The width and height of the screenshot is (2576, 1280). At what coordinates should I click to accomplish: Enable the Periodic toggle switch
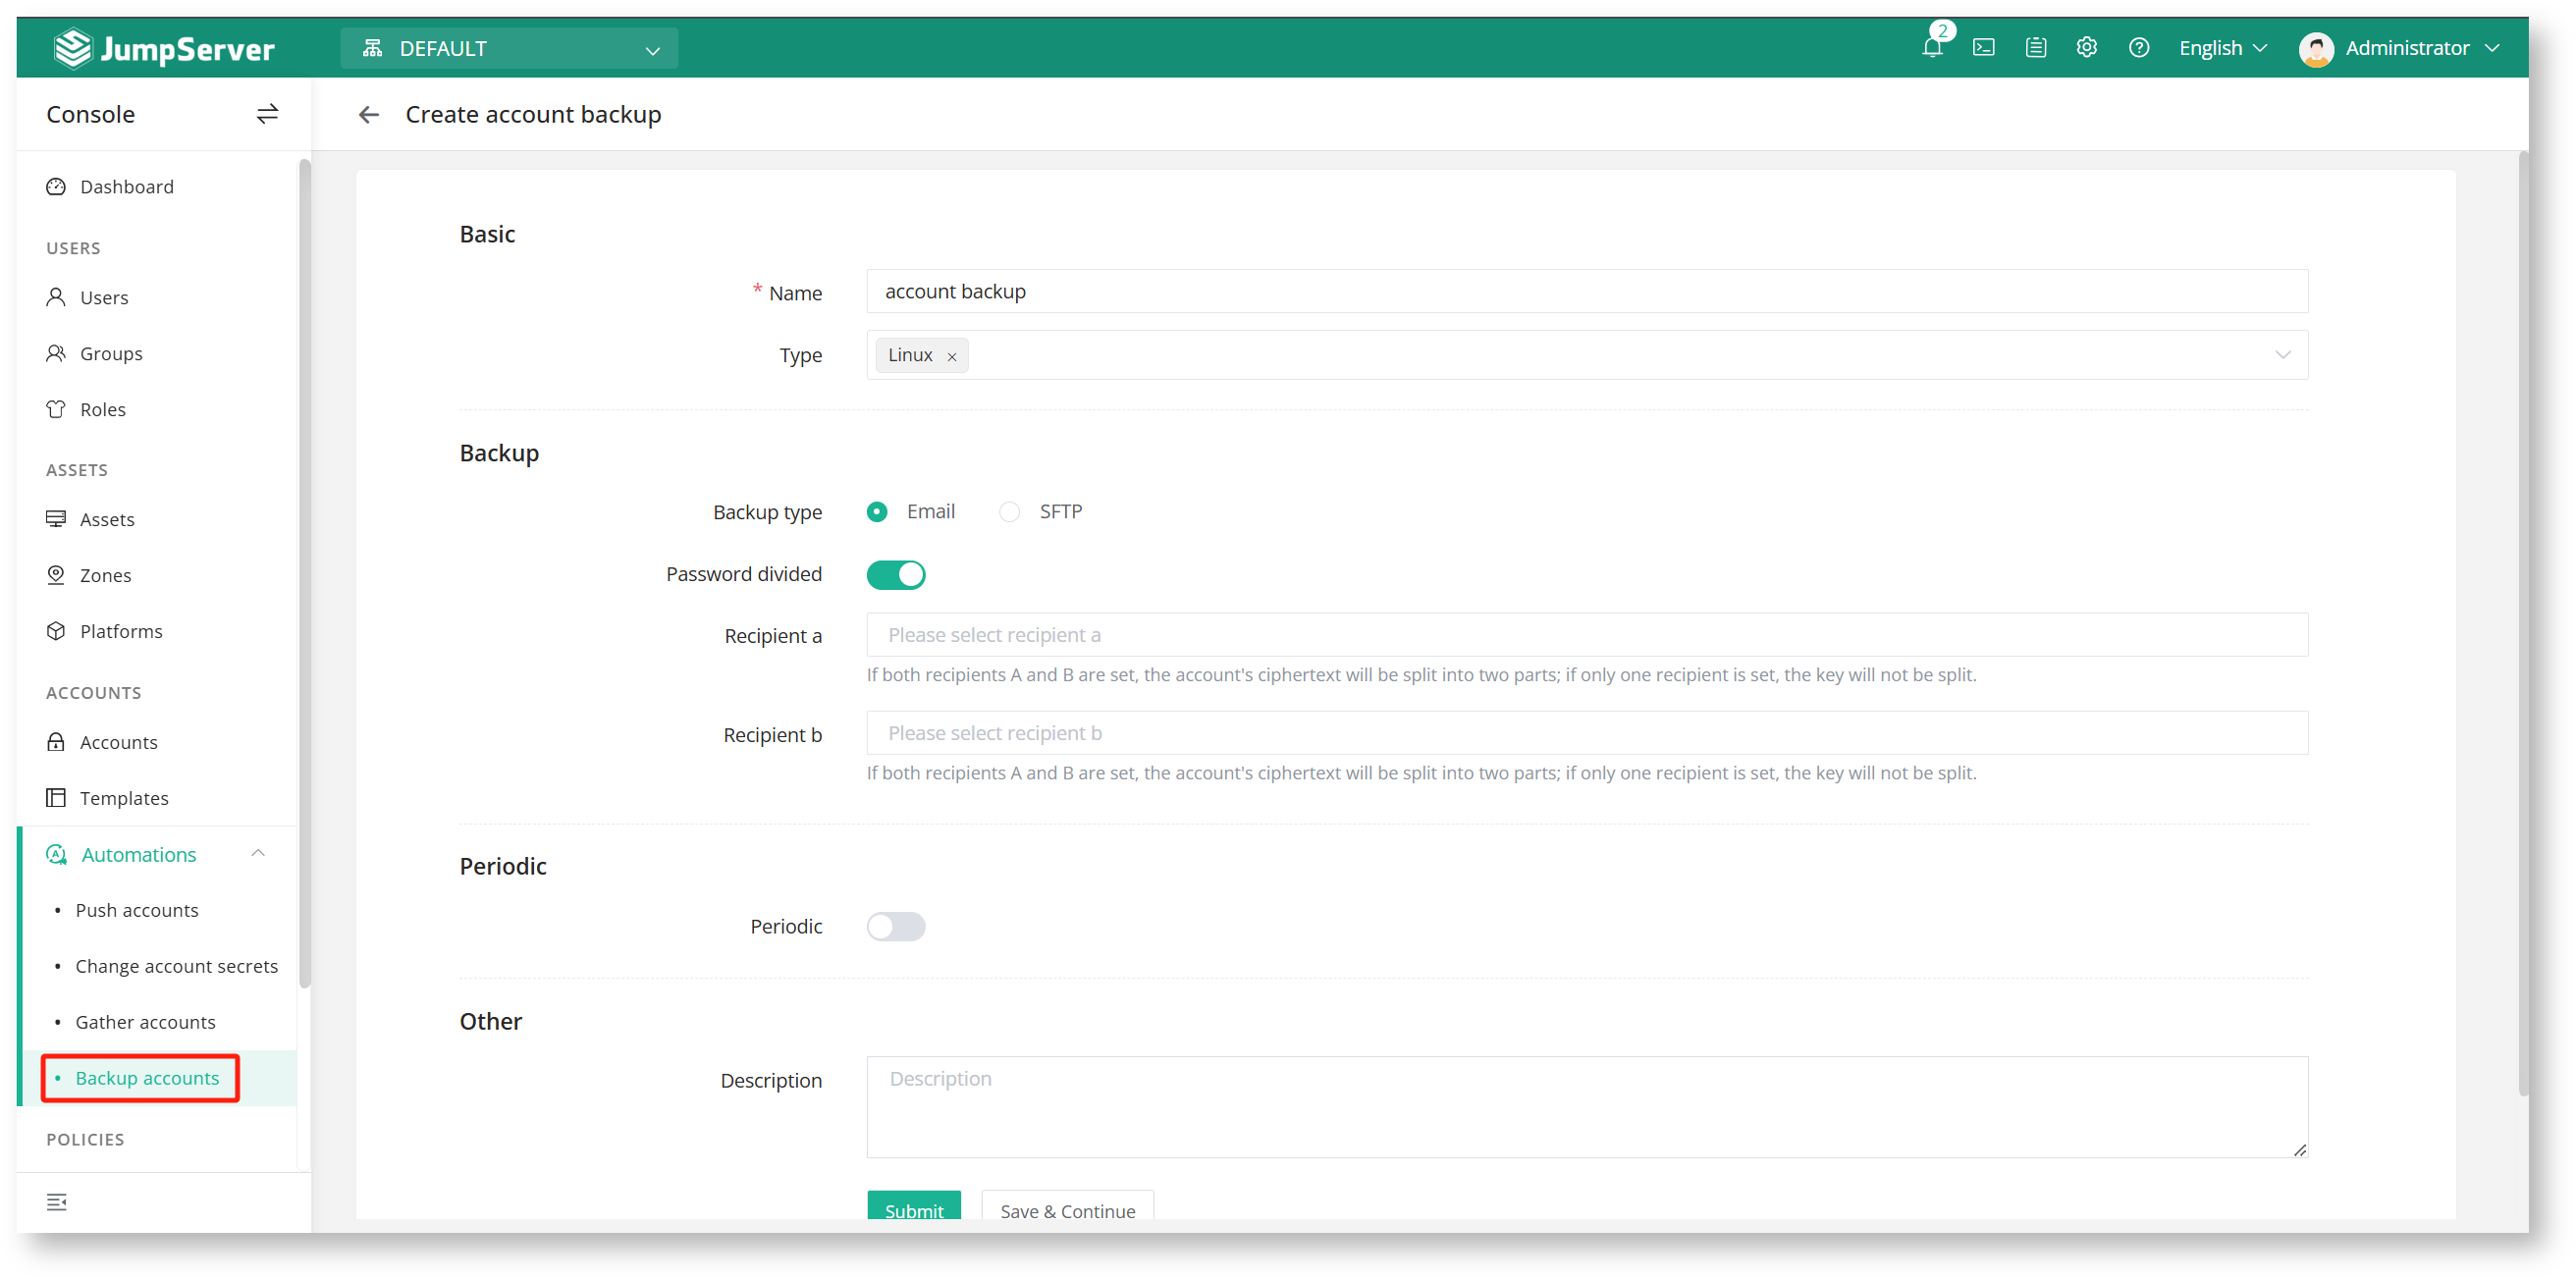(x=896, y=927)
